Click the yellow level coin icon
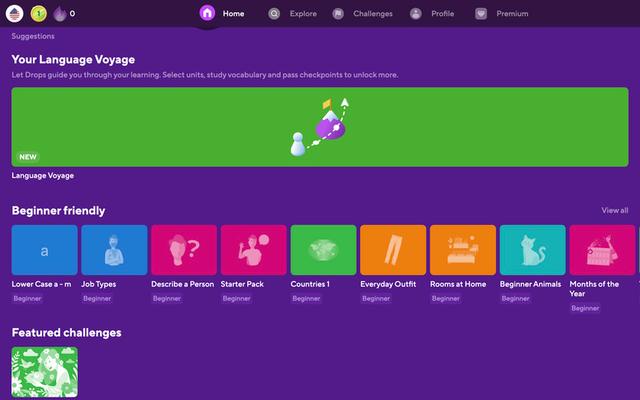The height and width of the screenshot is (400, 640). coord(39,13)
